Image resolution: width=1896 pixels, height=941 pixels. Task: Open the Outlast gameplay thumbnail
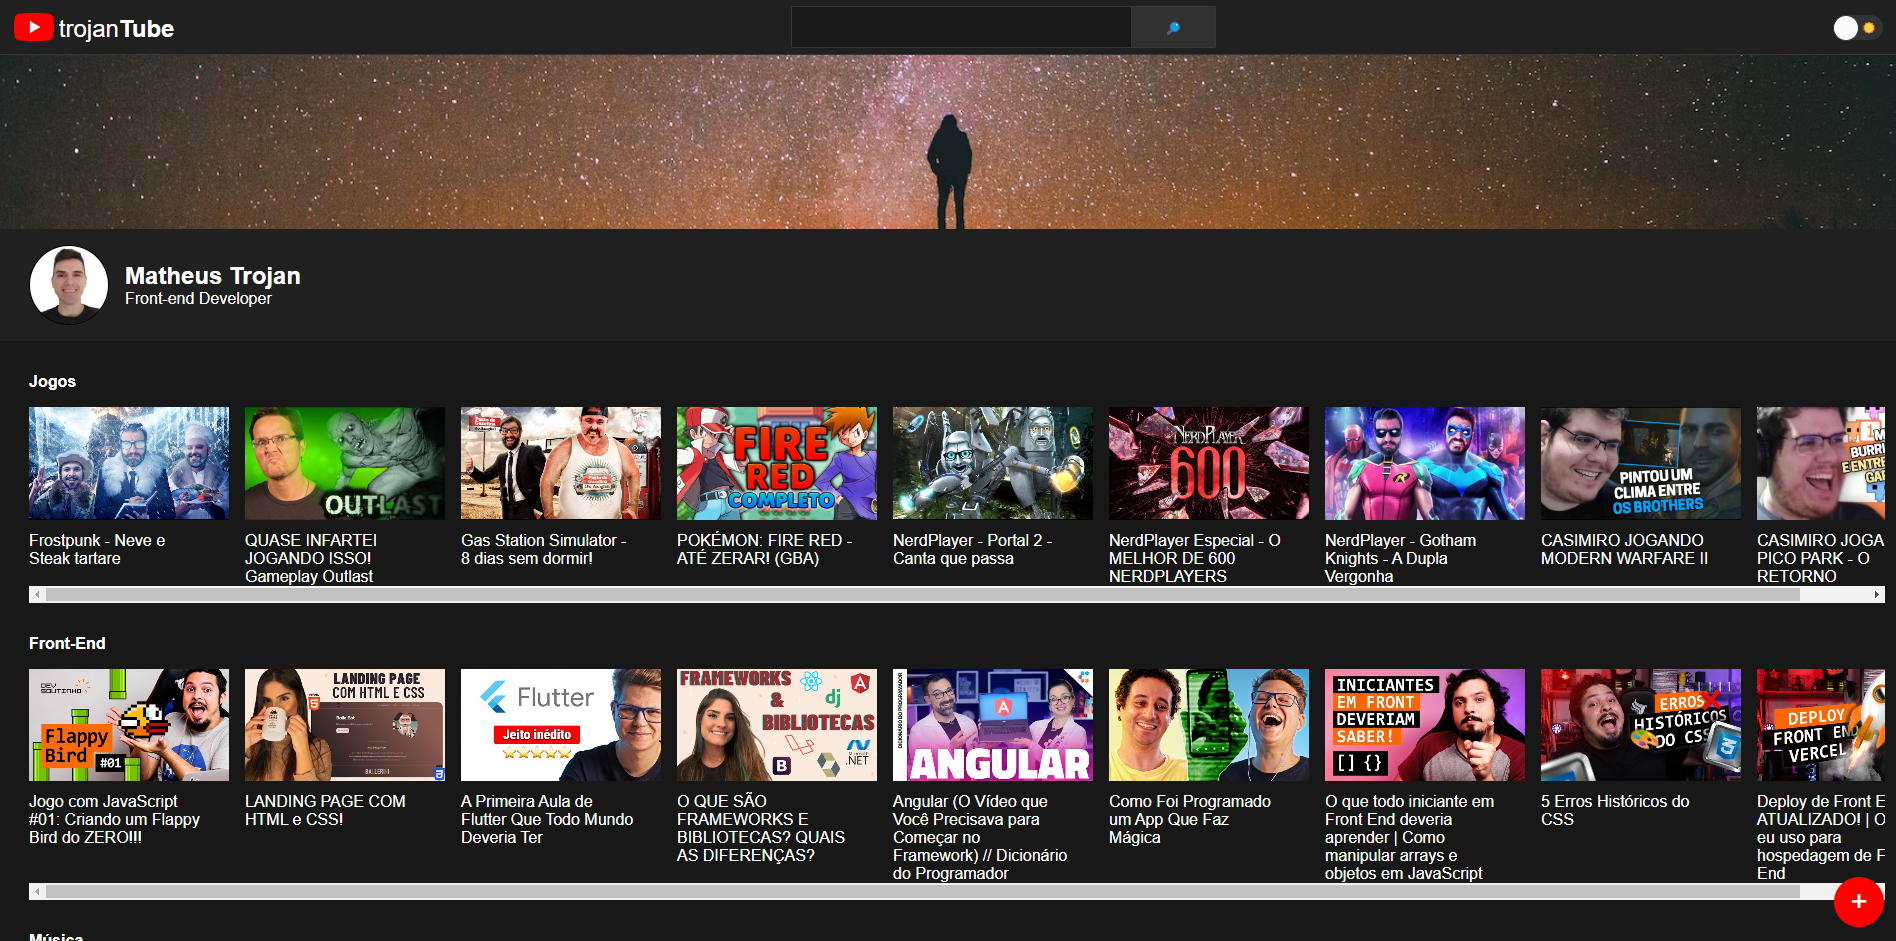pyautogui.click(x=345, y=463)
